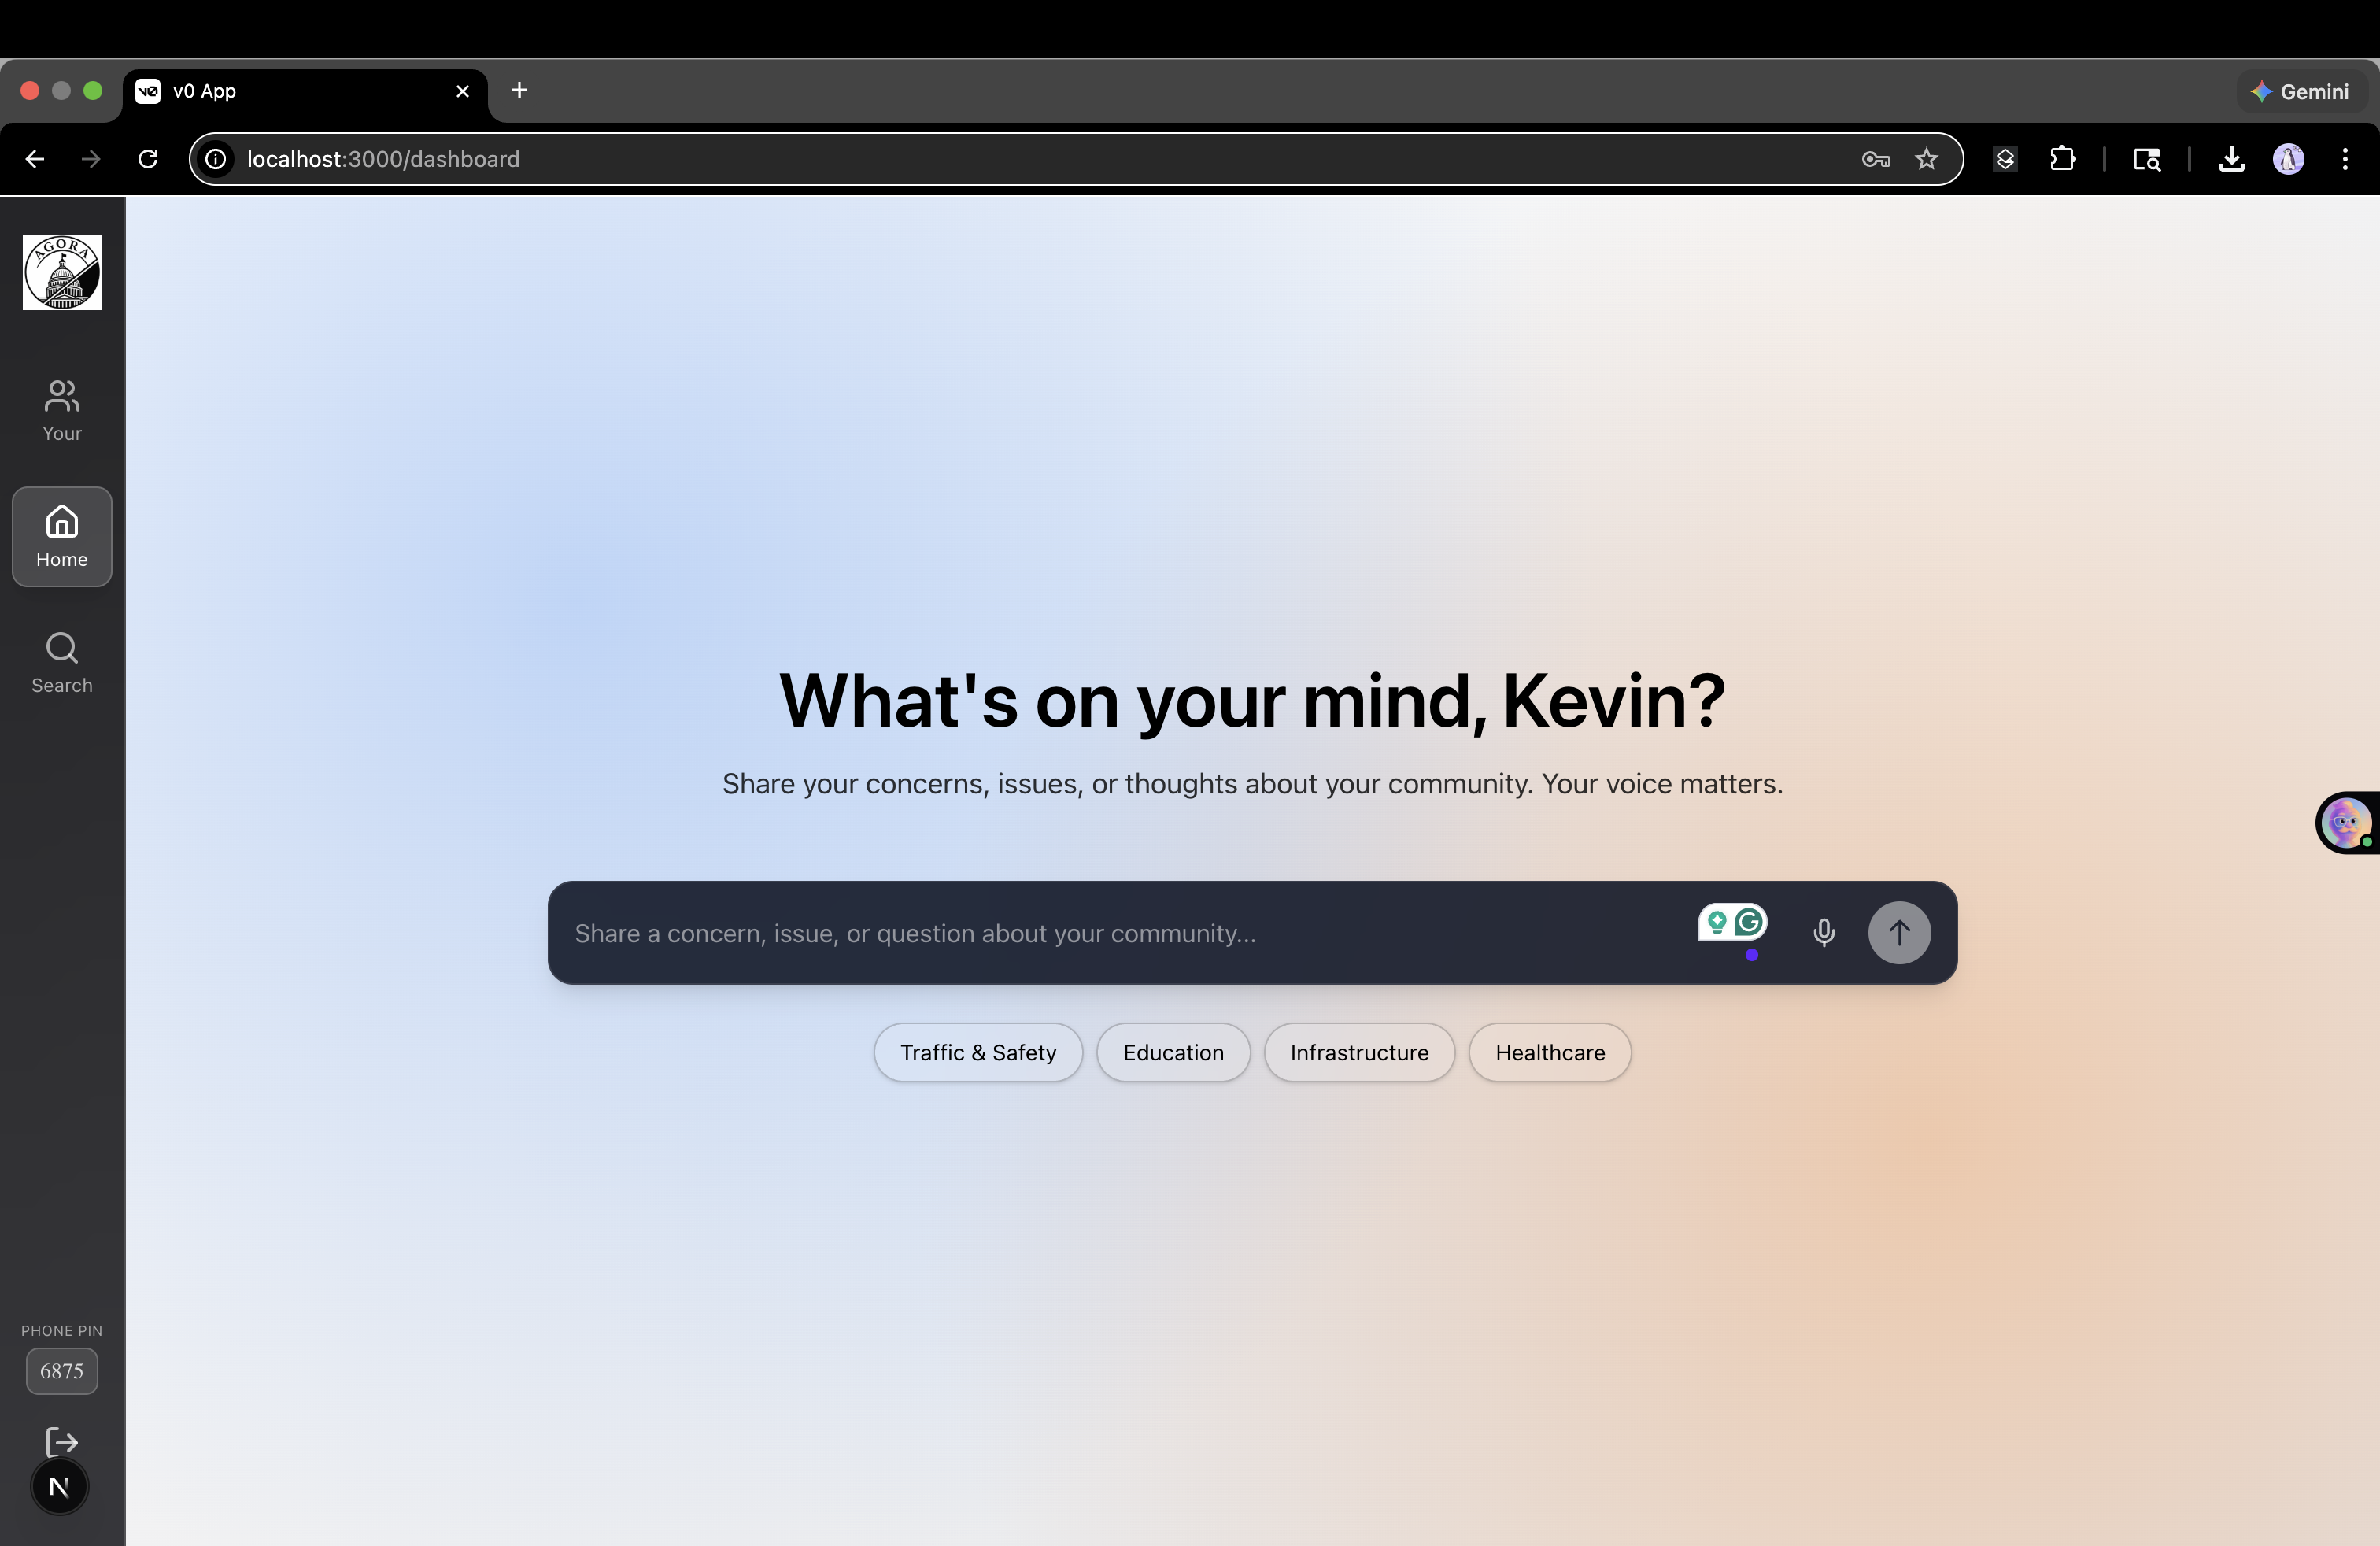The width and height of the screenshot is (2380, 1546).
Task: Select the Traffic & Safety chip
Action: (977, 1052)
